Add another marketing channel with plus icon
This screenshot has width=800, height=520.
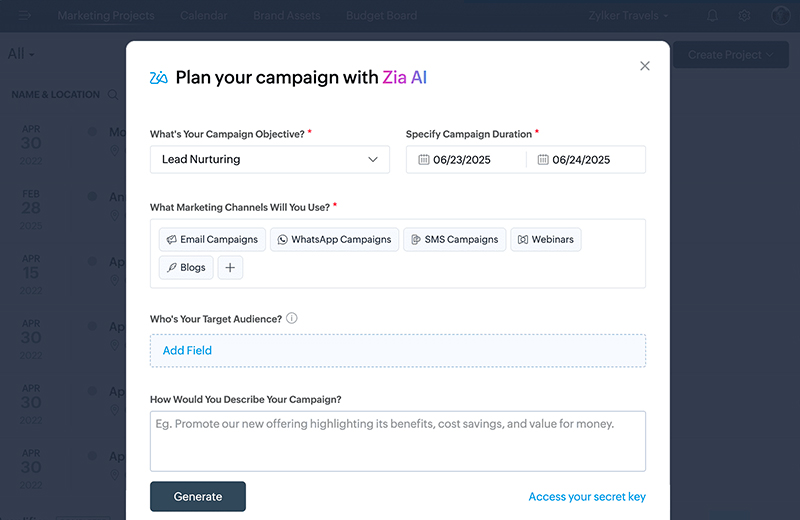point(230,268)
